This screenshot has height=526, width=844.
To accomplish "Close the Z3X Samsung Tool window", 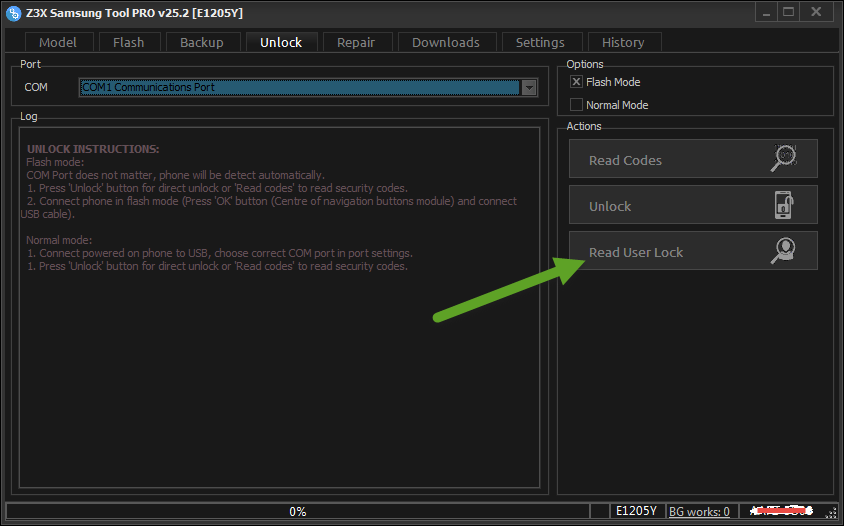I will (817, 12).
